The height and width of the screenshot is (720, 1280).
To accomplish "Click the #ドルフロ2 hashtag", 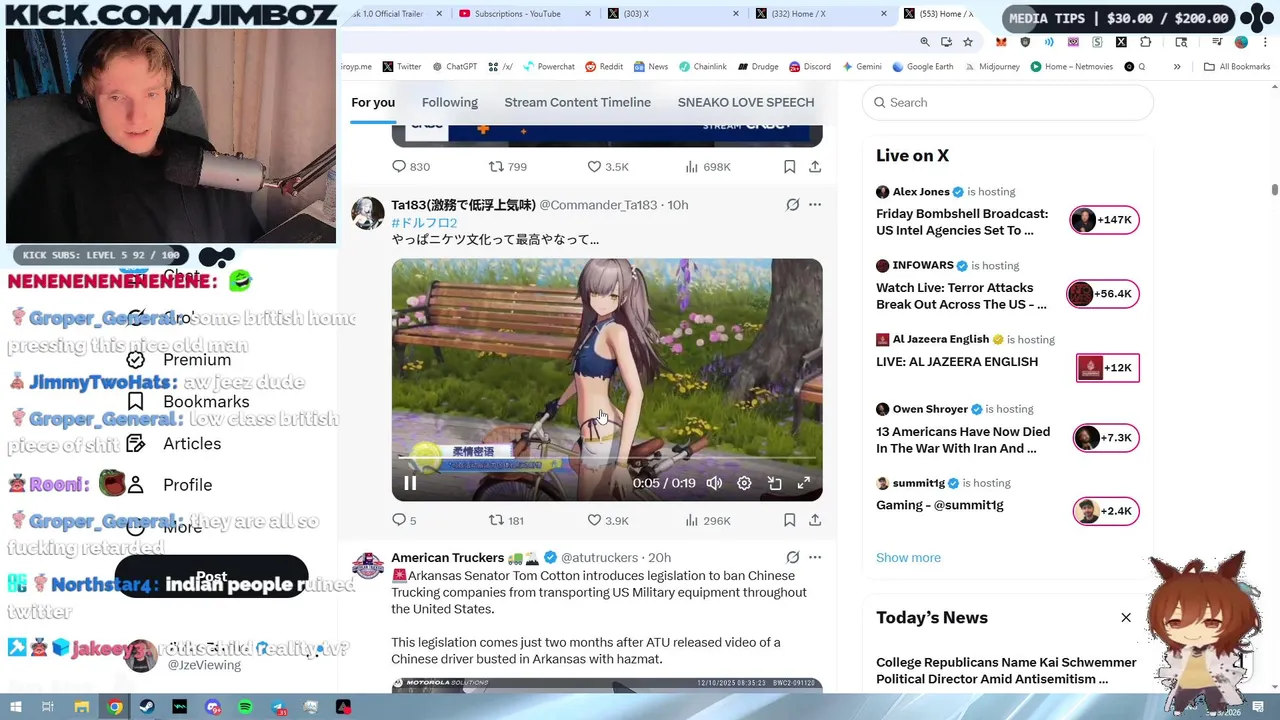I will pos(424,223).
